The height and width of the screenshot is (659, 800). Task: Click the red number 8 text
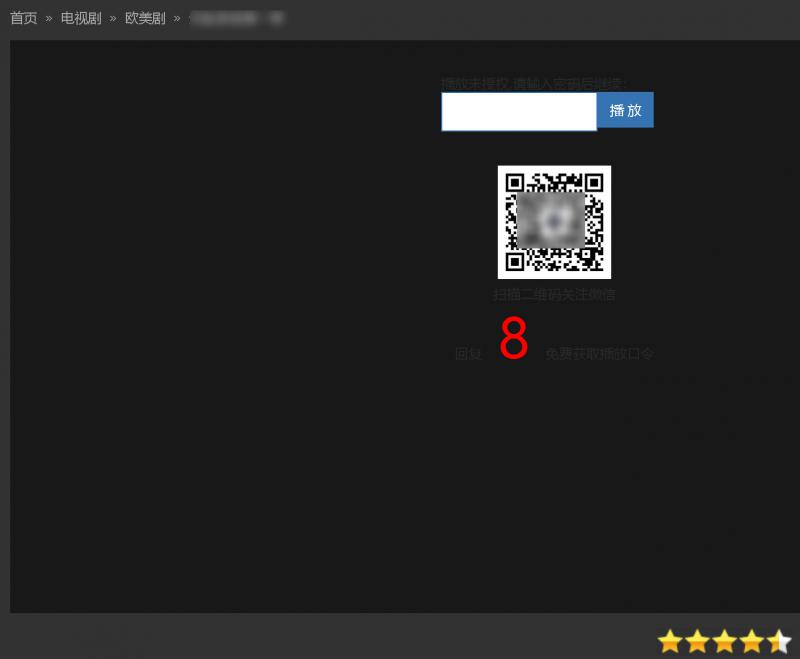tap(514, 338)
